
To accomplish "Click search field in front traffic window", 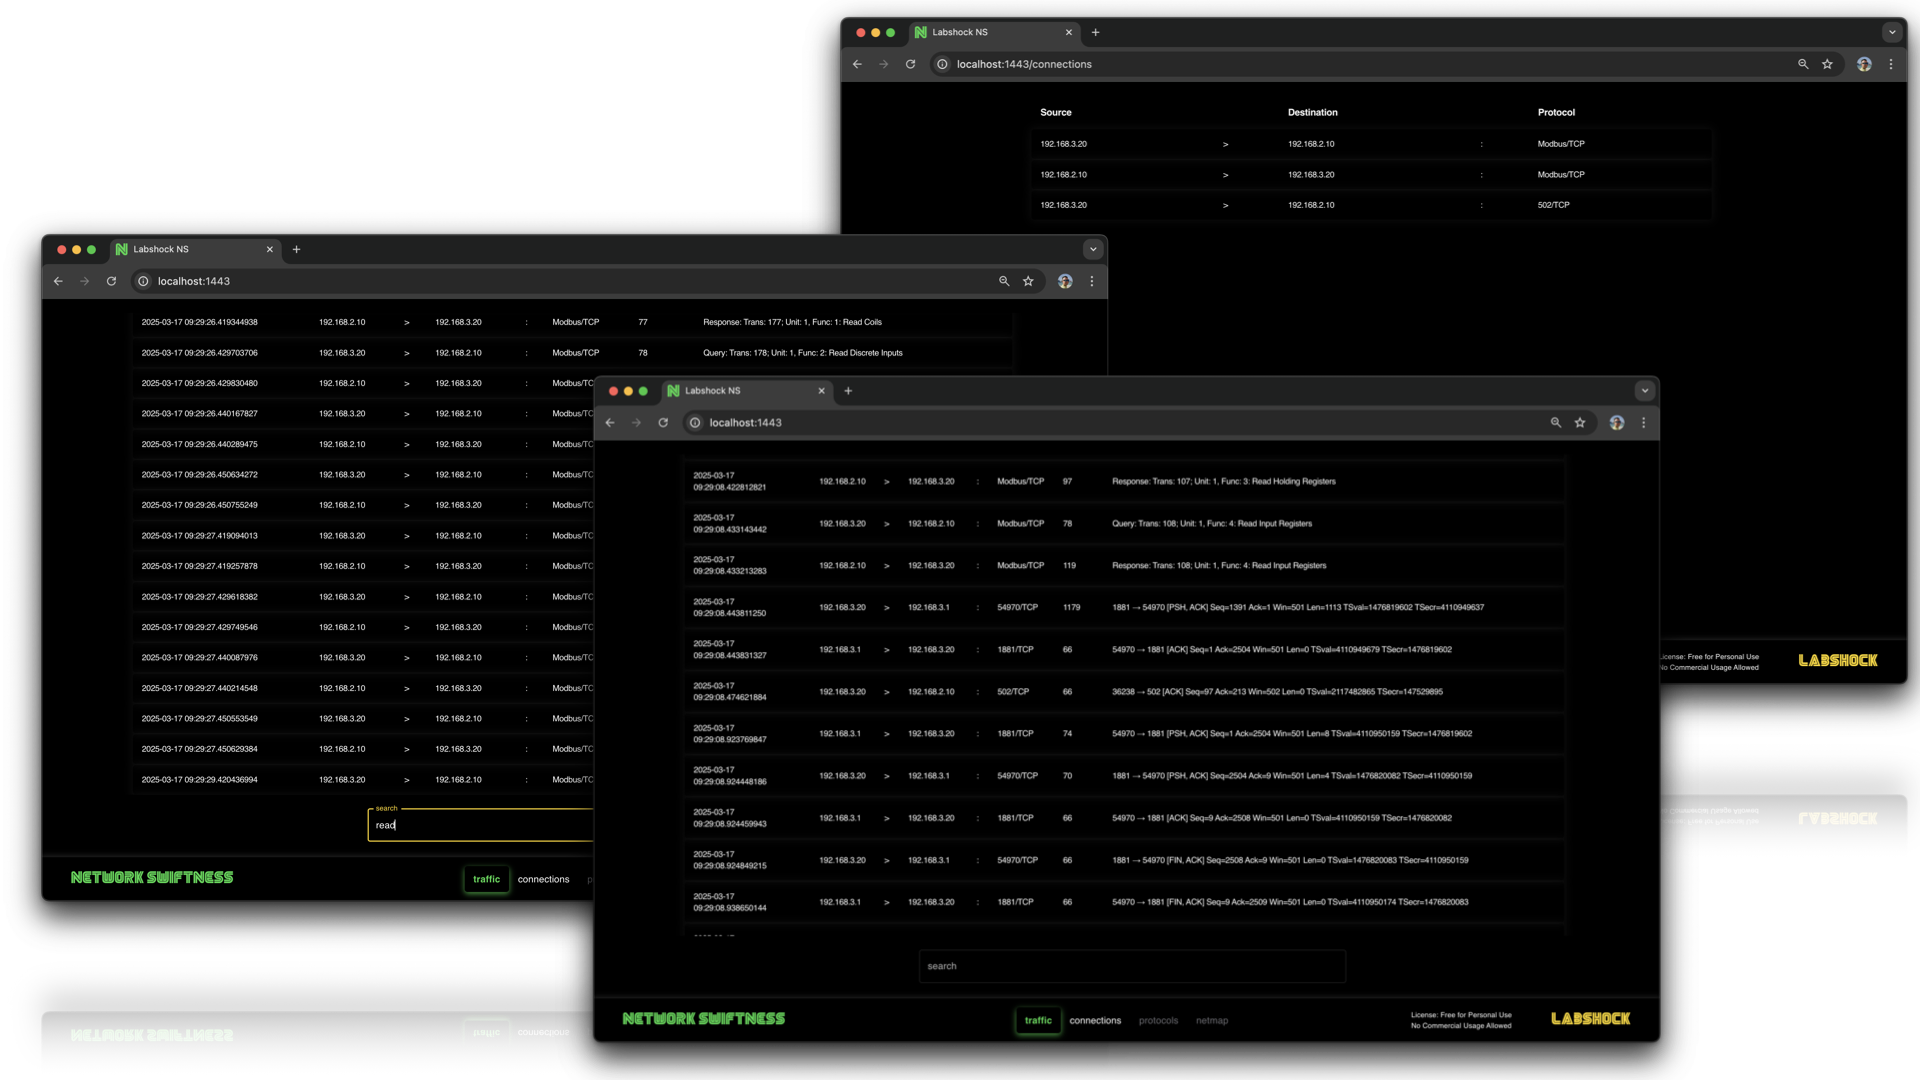I will click(x=1132, y=966).
